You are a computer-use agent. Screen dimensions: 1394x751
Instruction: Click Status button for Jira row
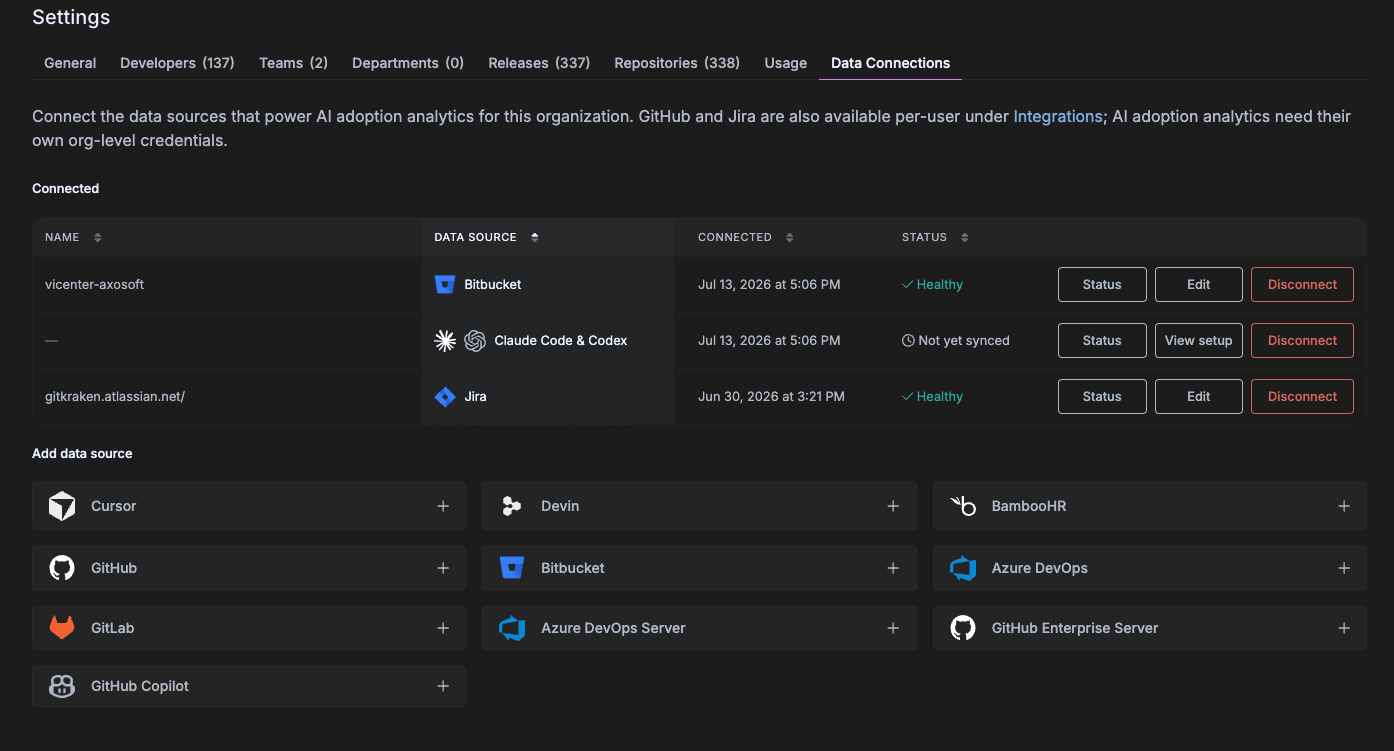(x=1102, y=396)
